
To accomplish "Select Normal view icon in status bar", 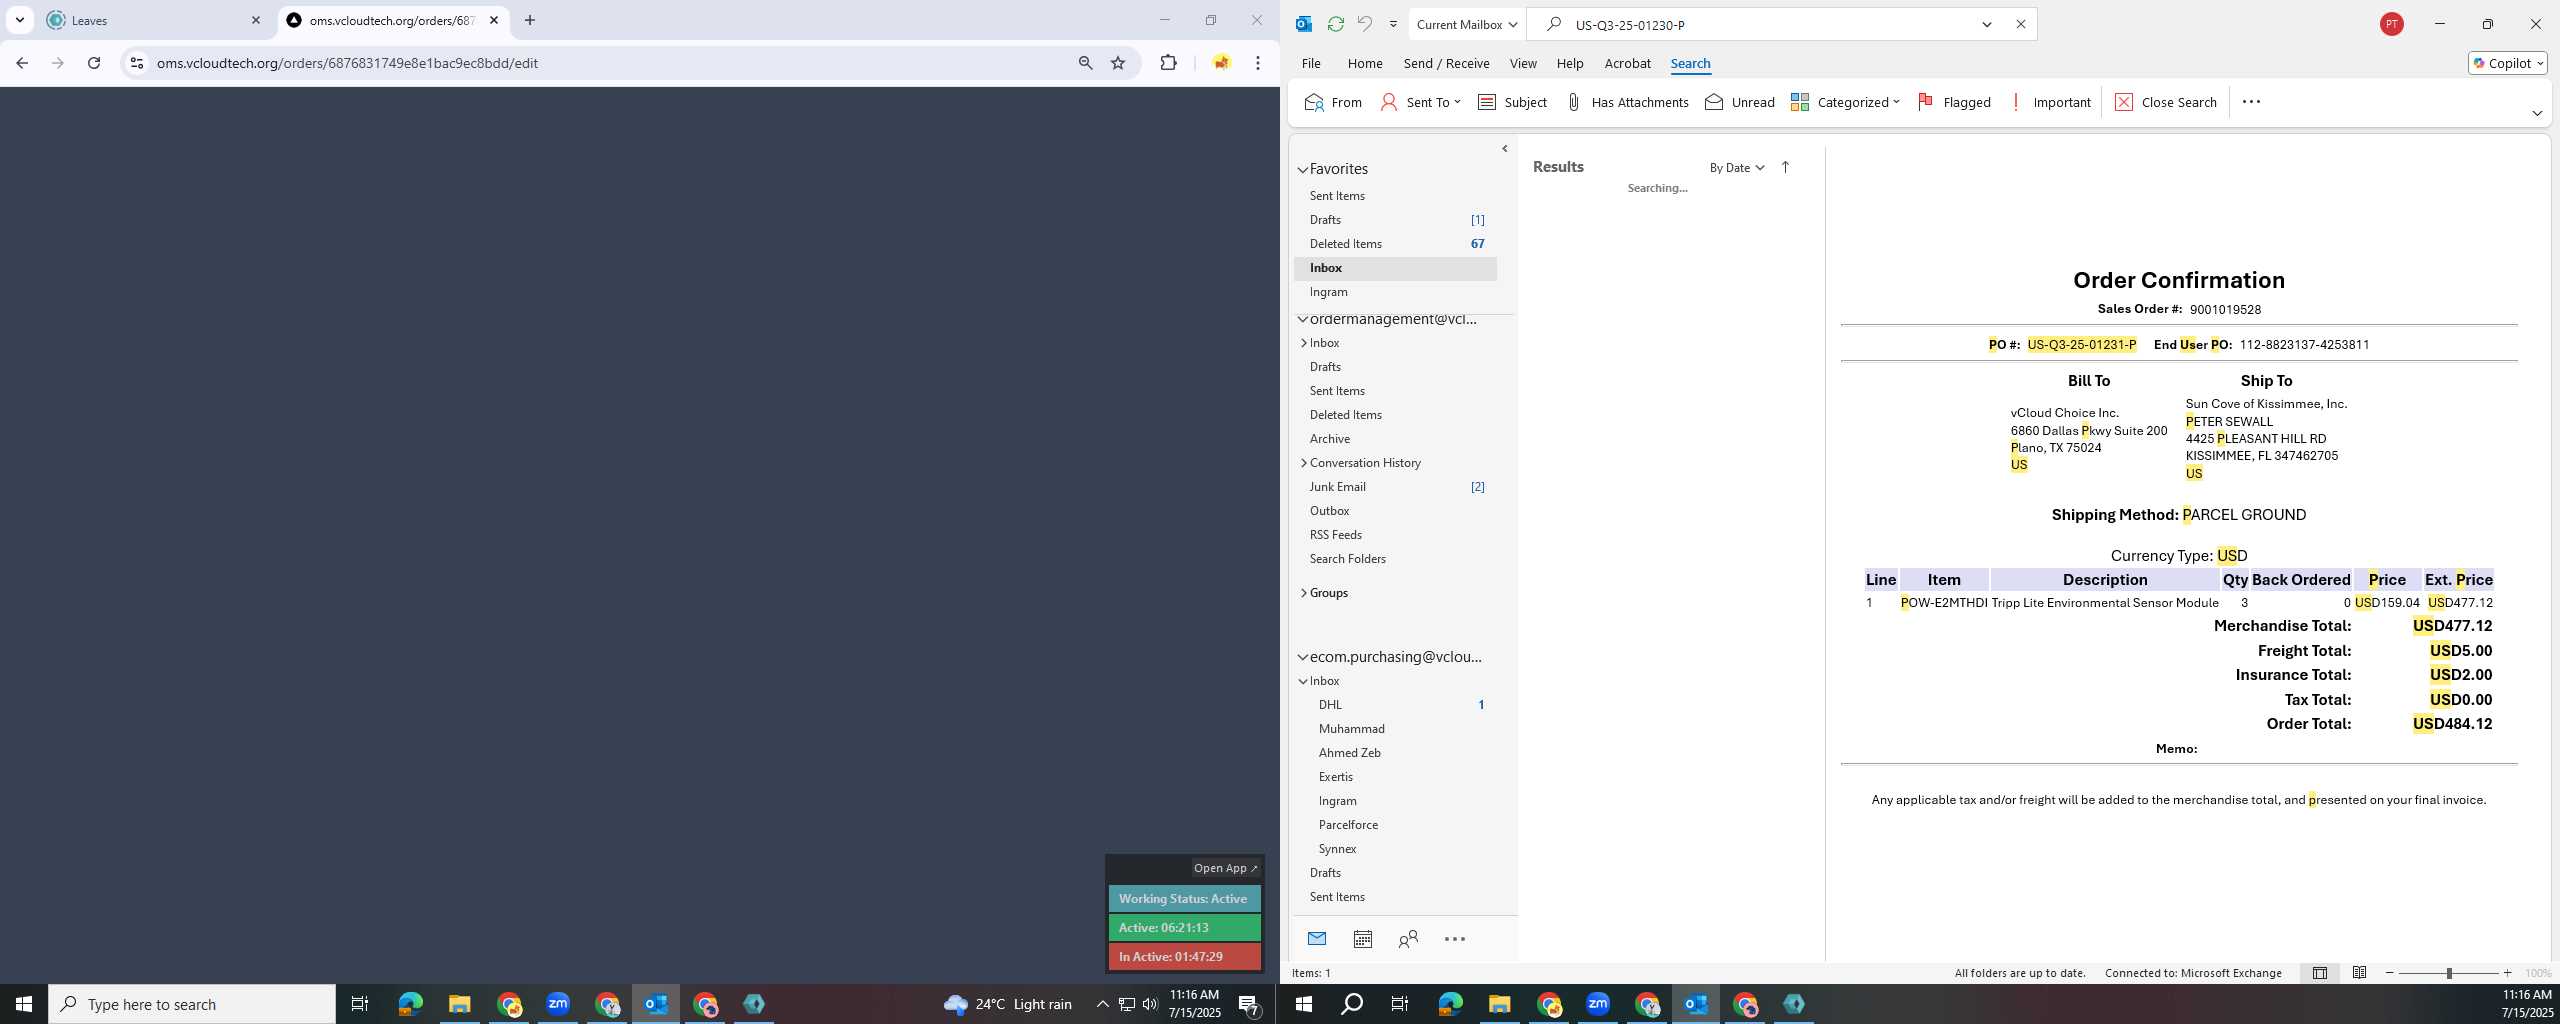I will click(2319, 973).
